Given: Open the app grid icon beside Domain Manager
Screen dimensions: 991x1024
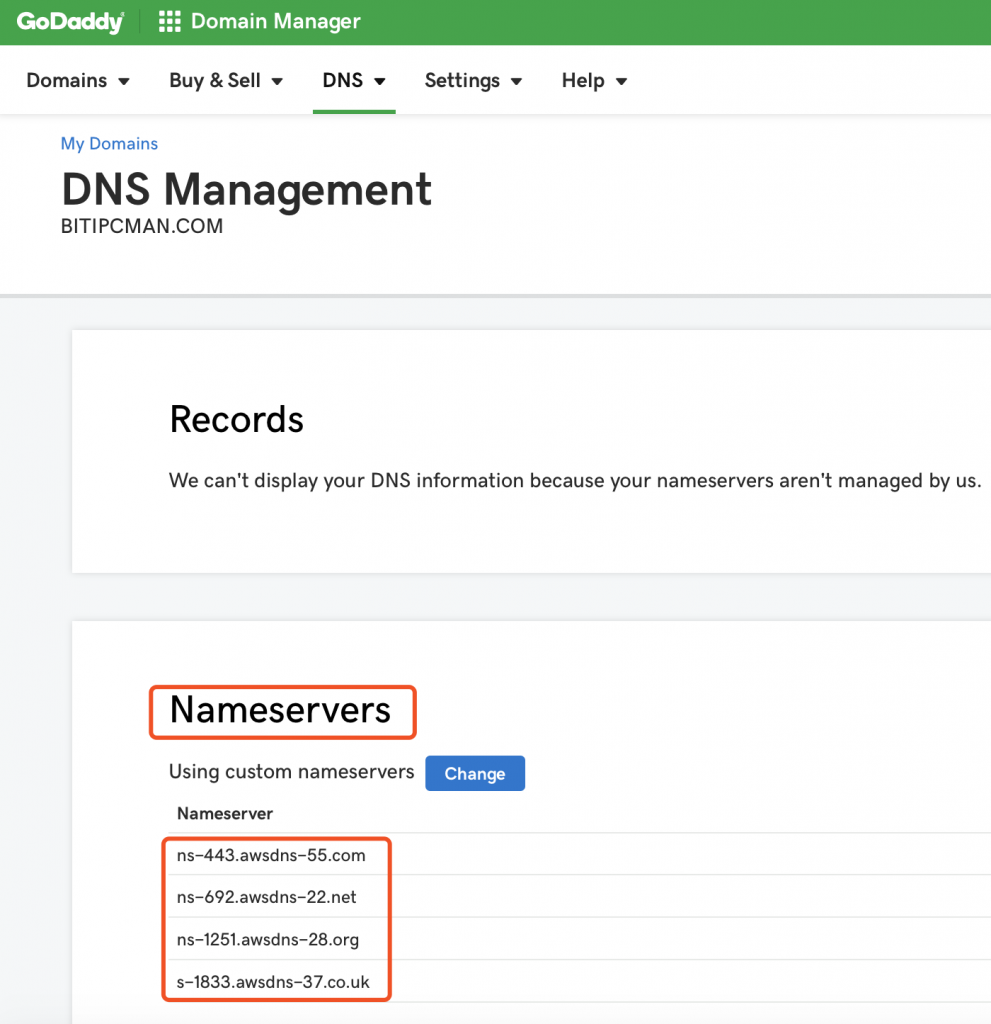Looking at the screenshot, I should coord(170,22).
